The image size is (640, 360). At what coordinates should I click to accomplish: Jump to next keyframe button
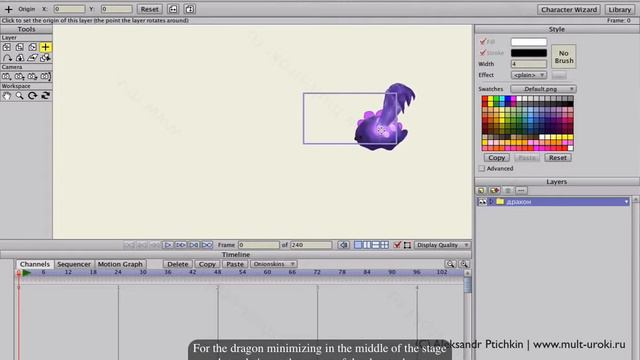click(193, 245)
